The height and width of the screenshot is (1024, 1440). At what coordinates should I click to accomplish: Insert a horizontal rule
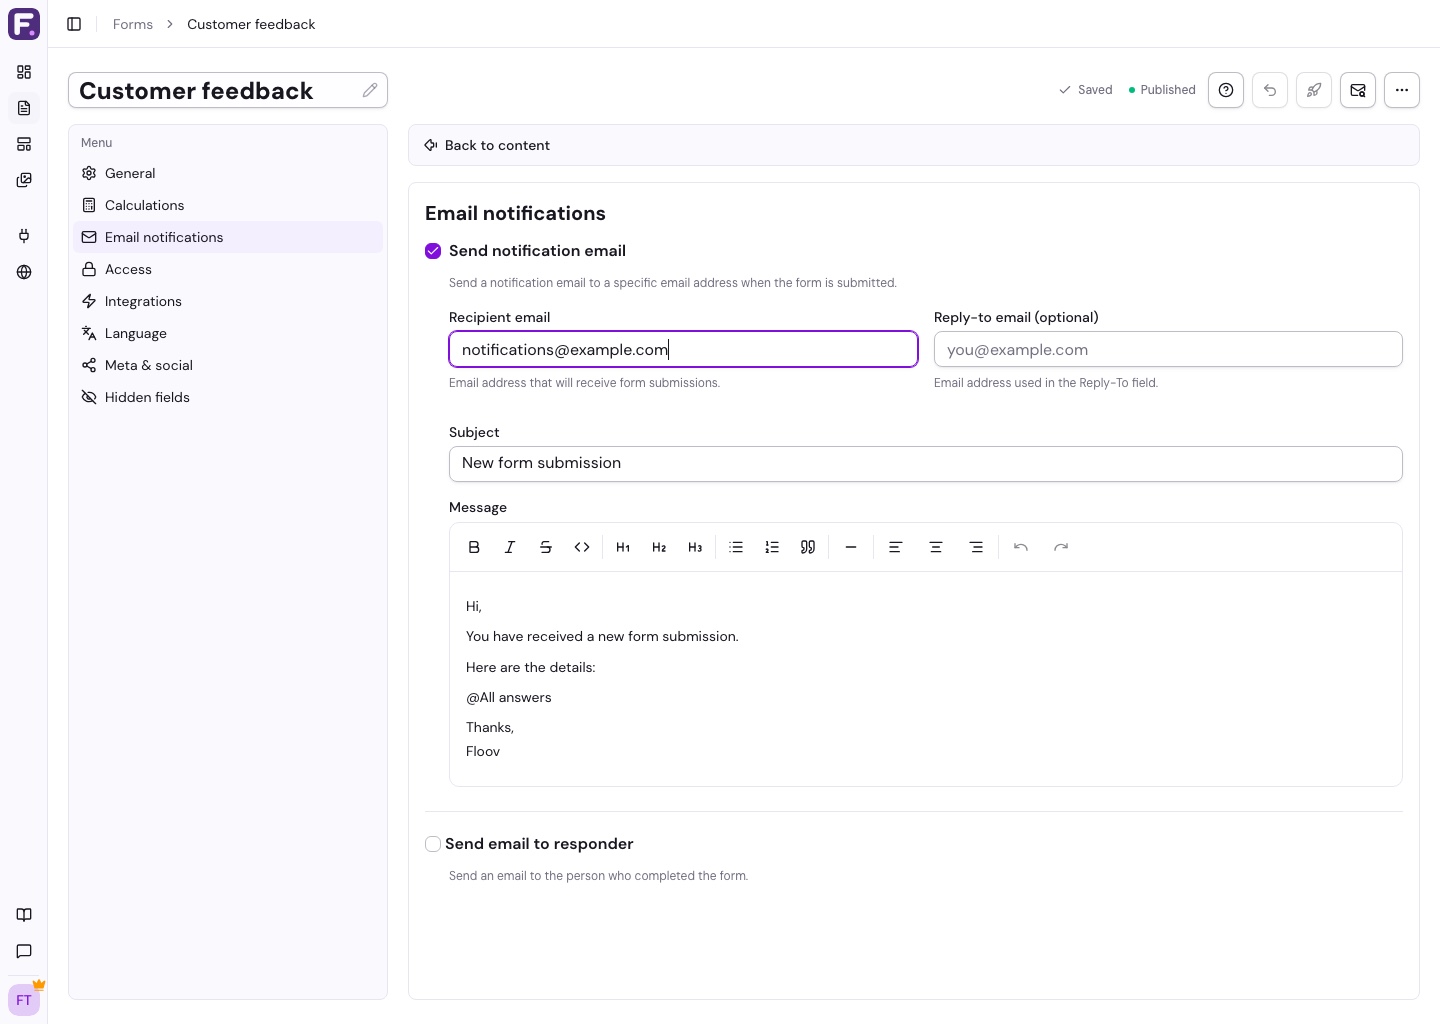tap(851, 547)
